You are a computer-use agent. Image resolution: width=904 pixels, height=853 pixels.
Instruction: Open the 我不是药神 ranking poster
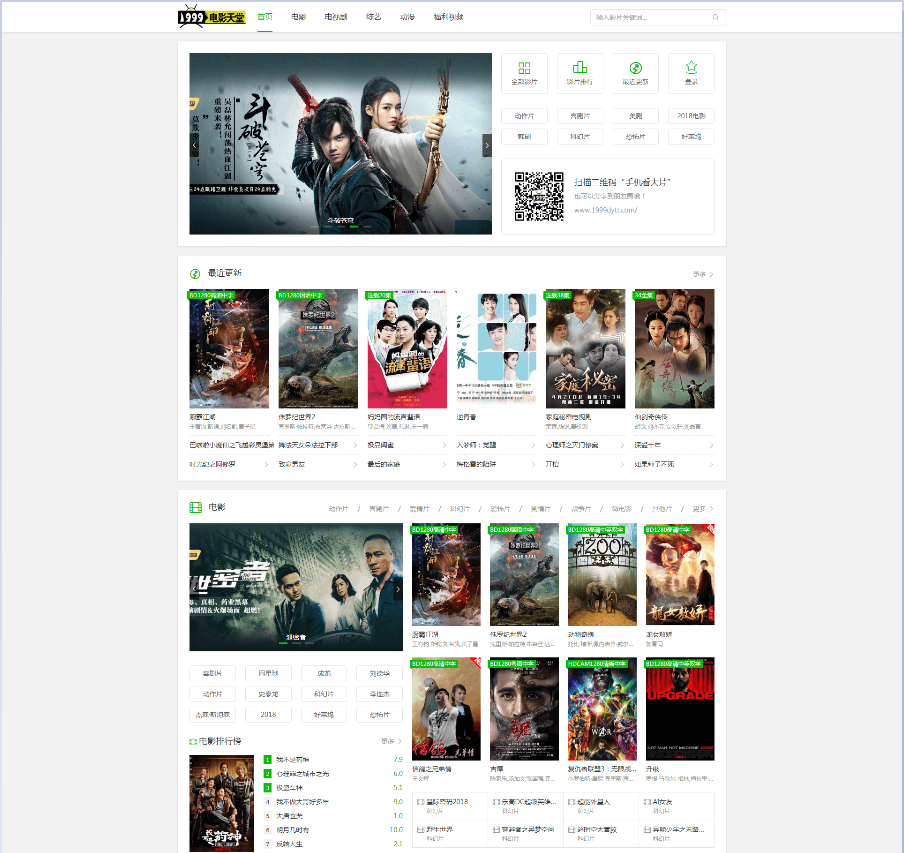[x=221, y=803]
